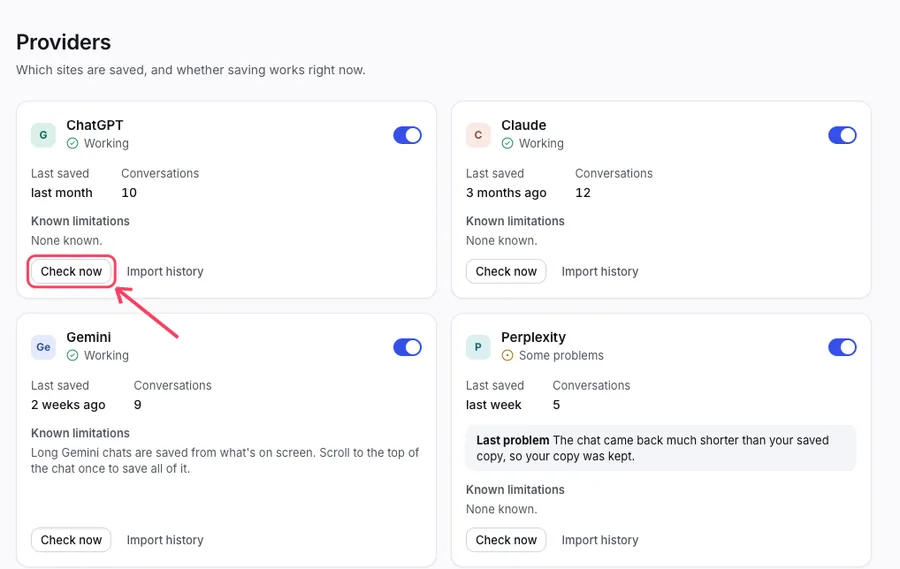900x569 pixels.
Task: Select the Perplexity provider name
Action: point(533,337)
